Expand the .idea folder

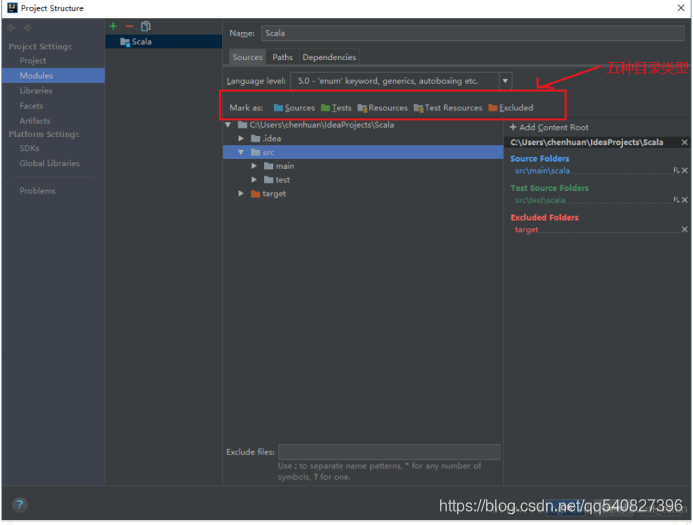tap(241, 139)
